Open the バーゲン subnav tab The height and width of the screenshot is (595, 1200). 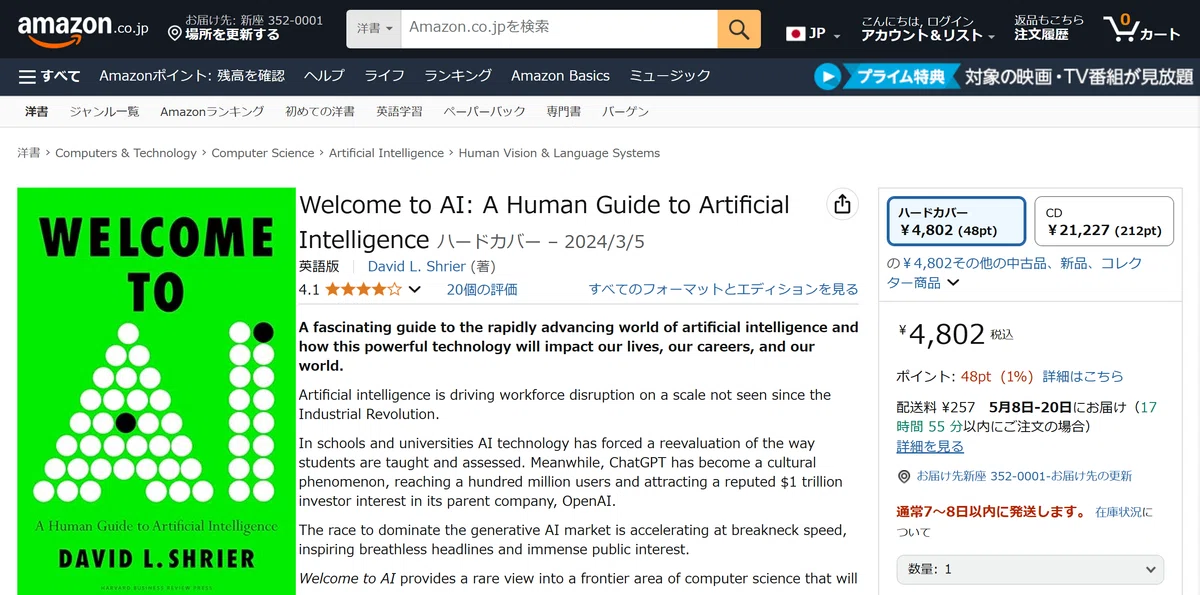pos(625,112)
